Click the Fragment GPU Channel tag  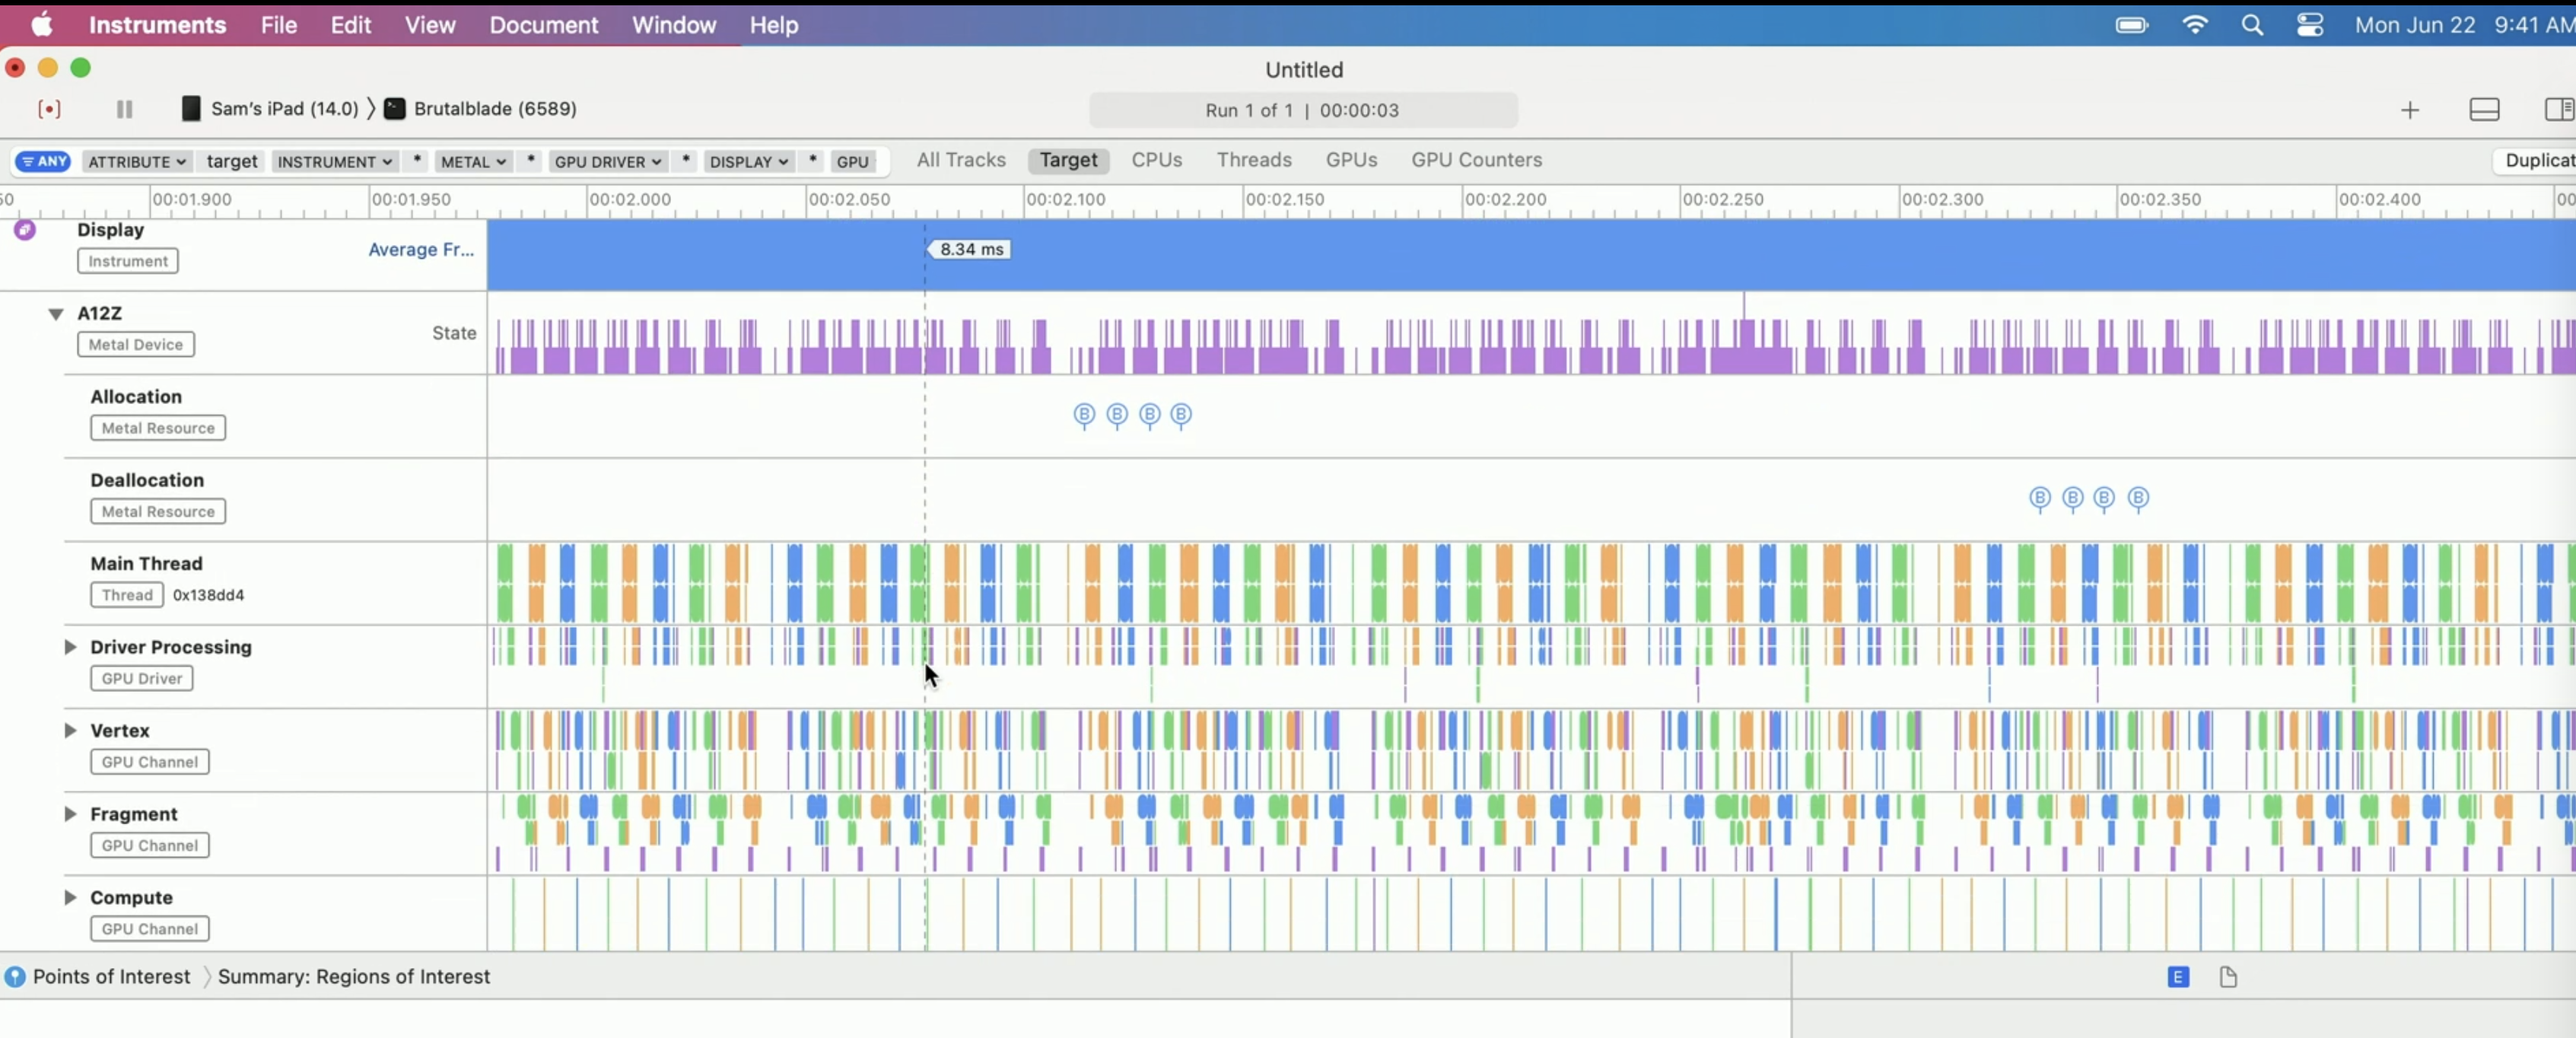[150, 846]
